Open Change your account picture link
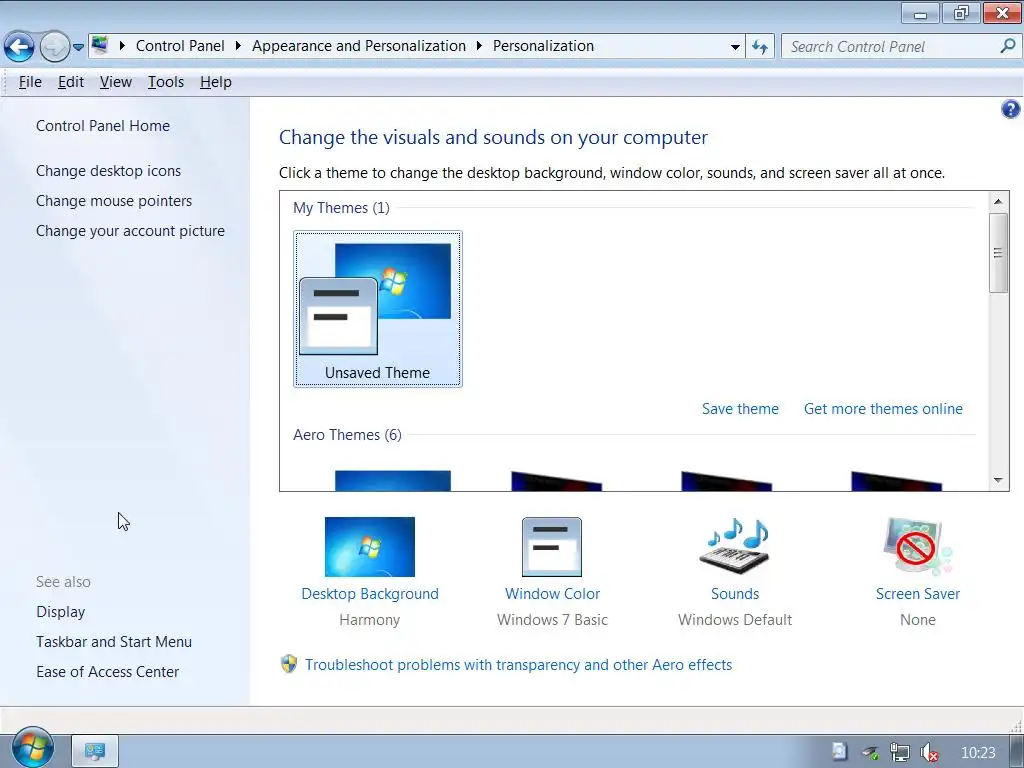1024x768 pixels. 130,231
